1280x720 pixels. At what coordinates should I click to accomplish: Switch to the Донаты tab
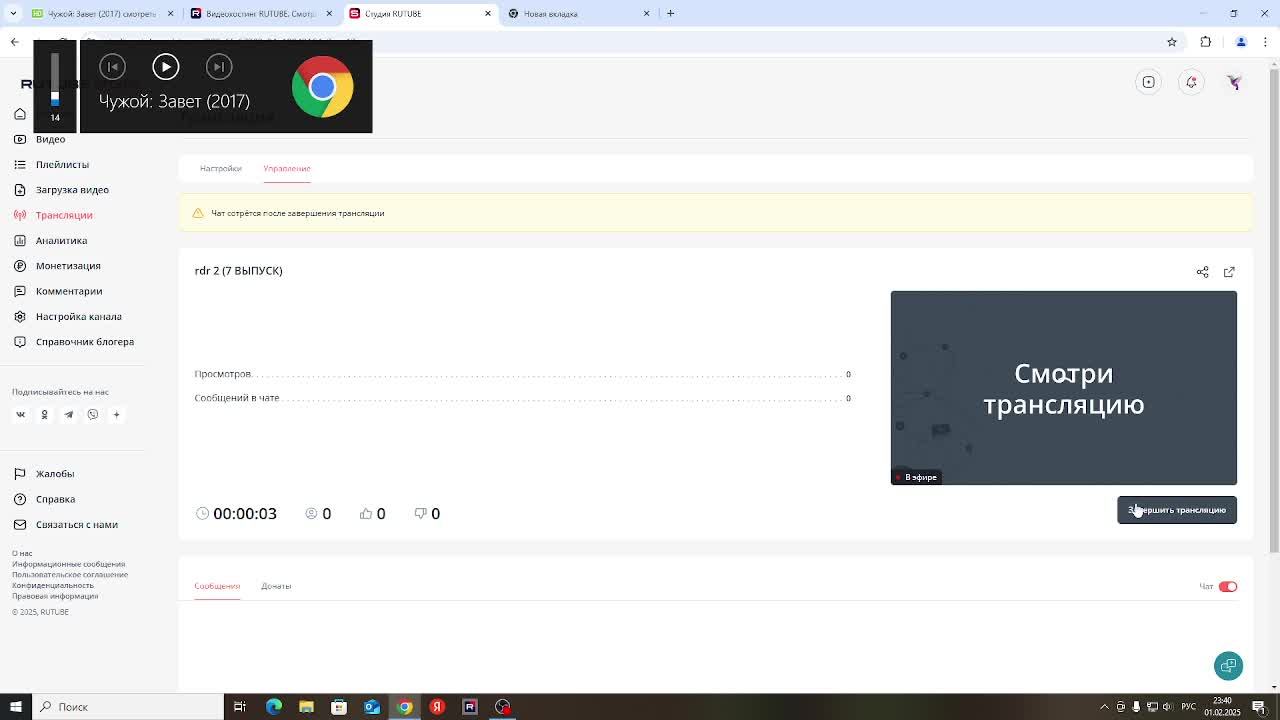[276, 586]
